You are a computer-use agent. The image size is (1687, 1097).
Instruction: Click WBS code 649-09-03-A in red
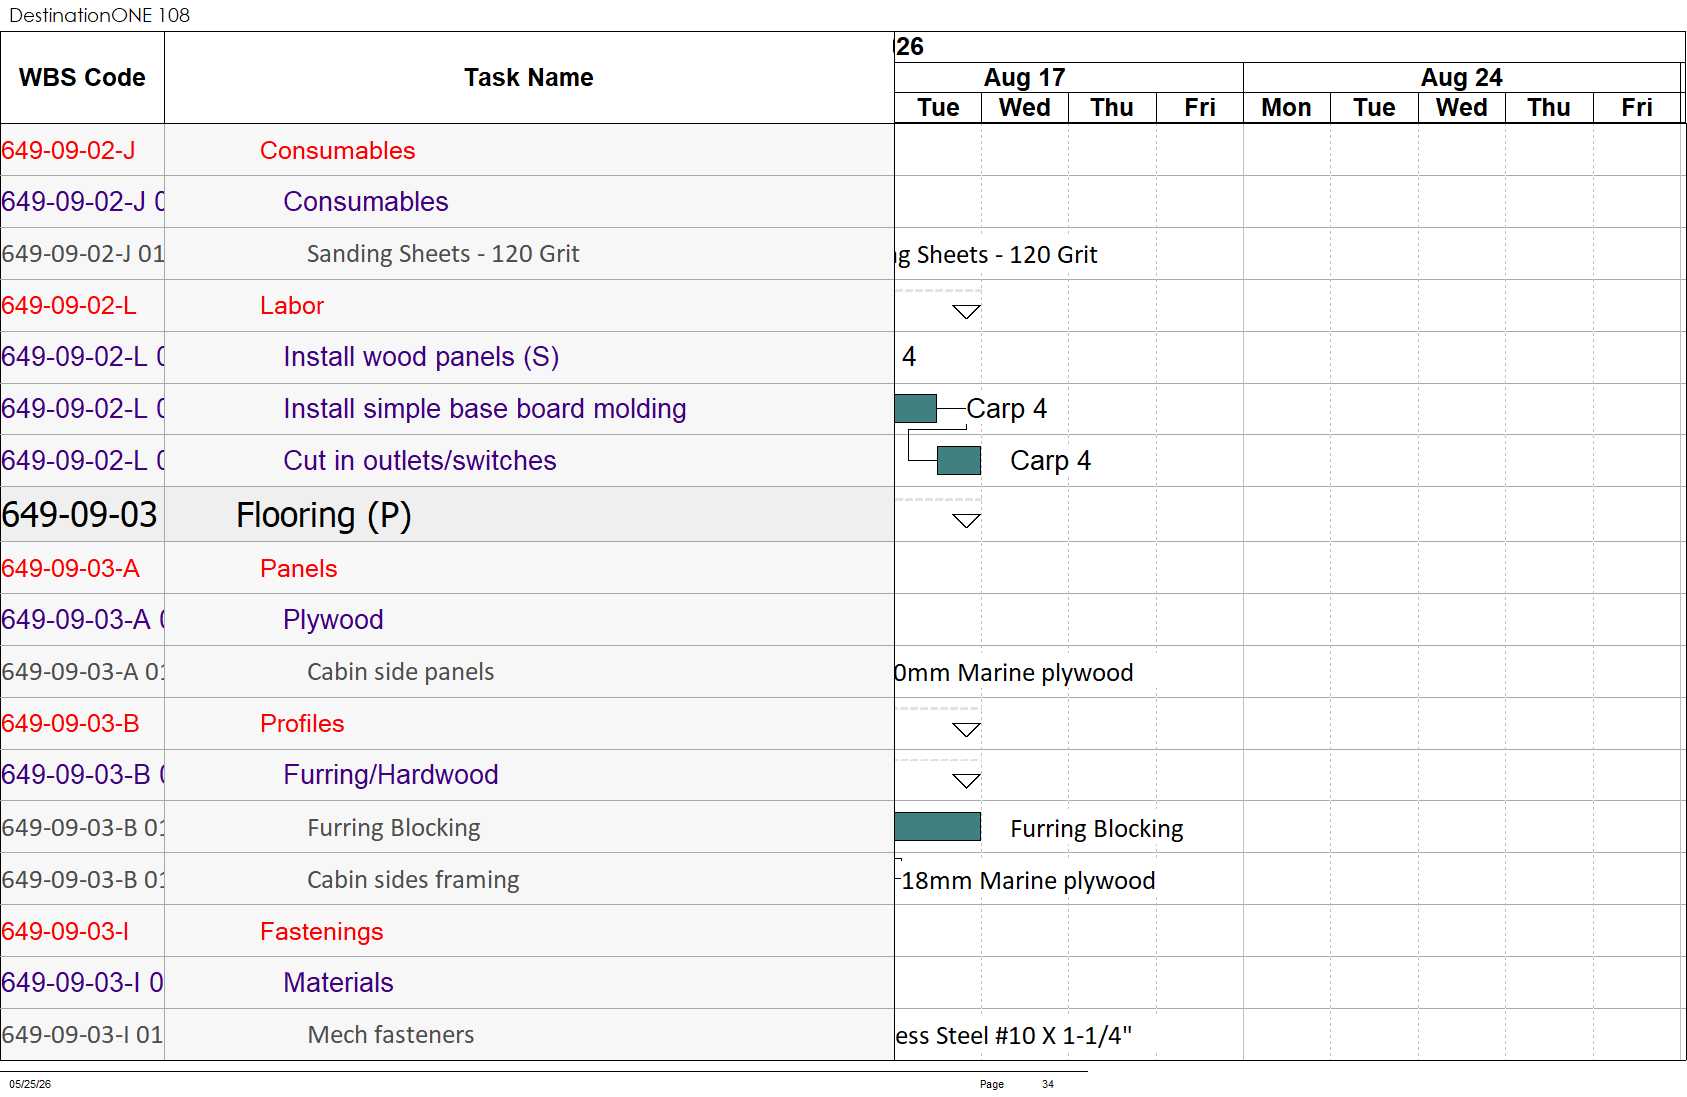(70, 569)
